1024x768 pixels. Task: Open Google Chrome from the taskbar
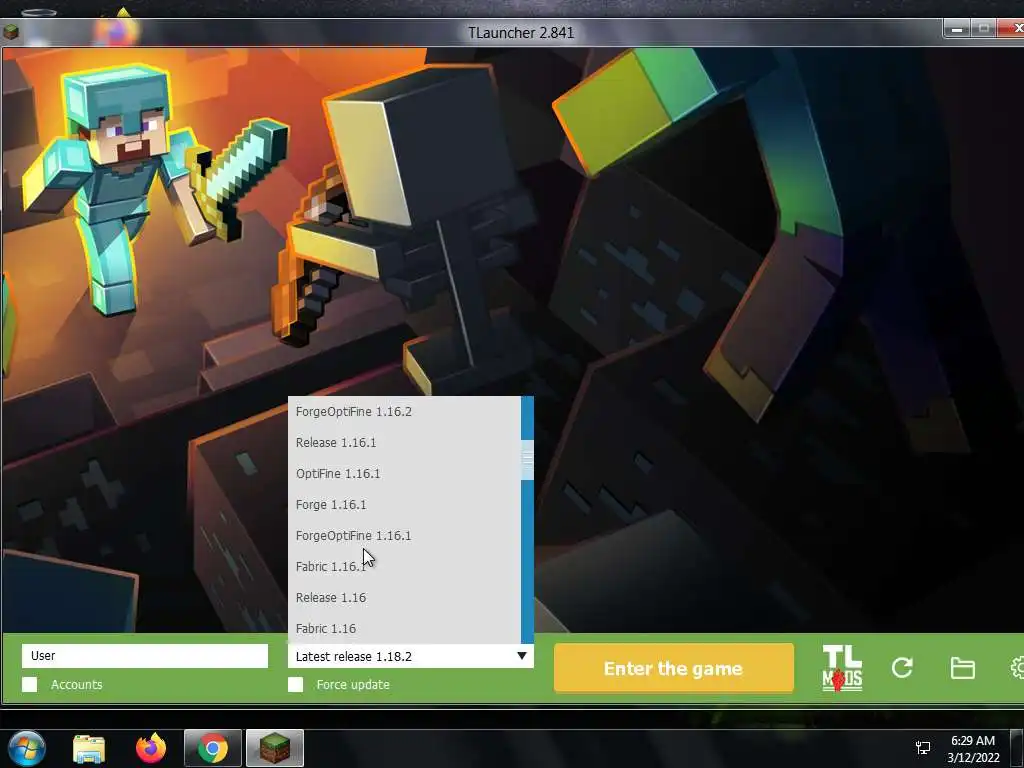(x=213, y=748)
